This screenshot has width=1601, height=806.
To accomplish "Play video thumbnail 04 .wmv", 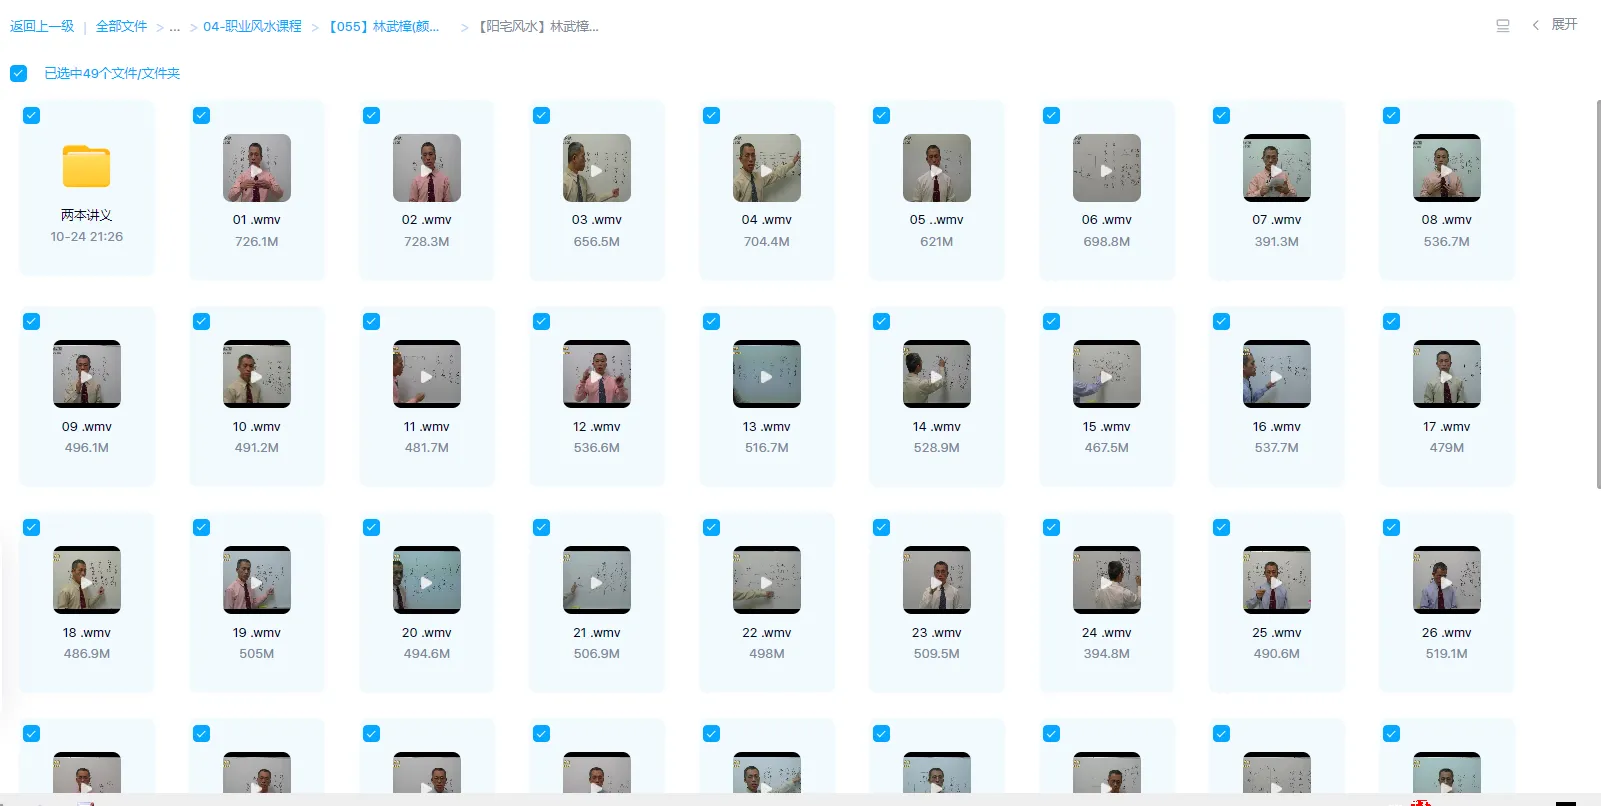I will coord(767,168).
